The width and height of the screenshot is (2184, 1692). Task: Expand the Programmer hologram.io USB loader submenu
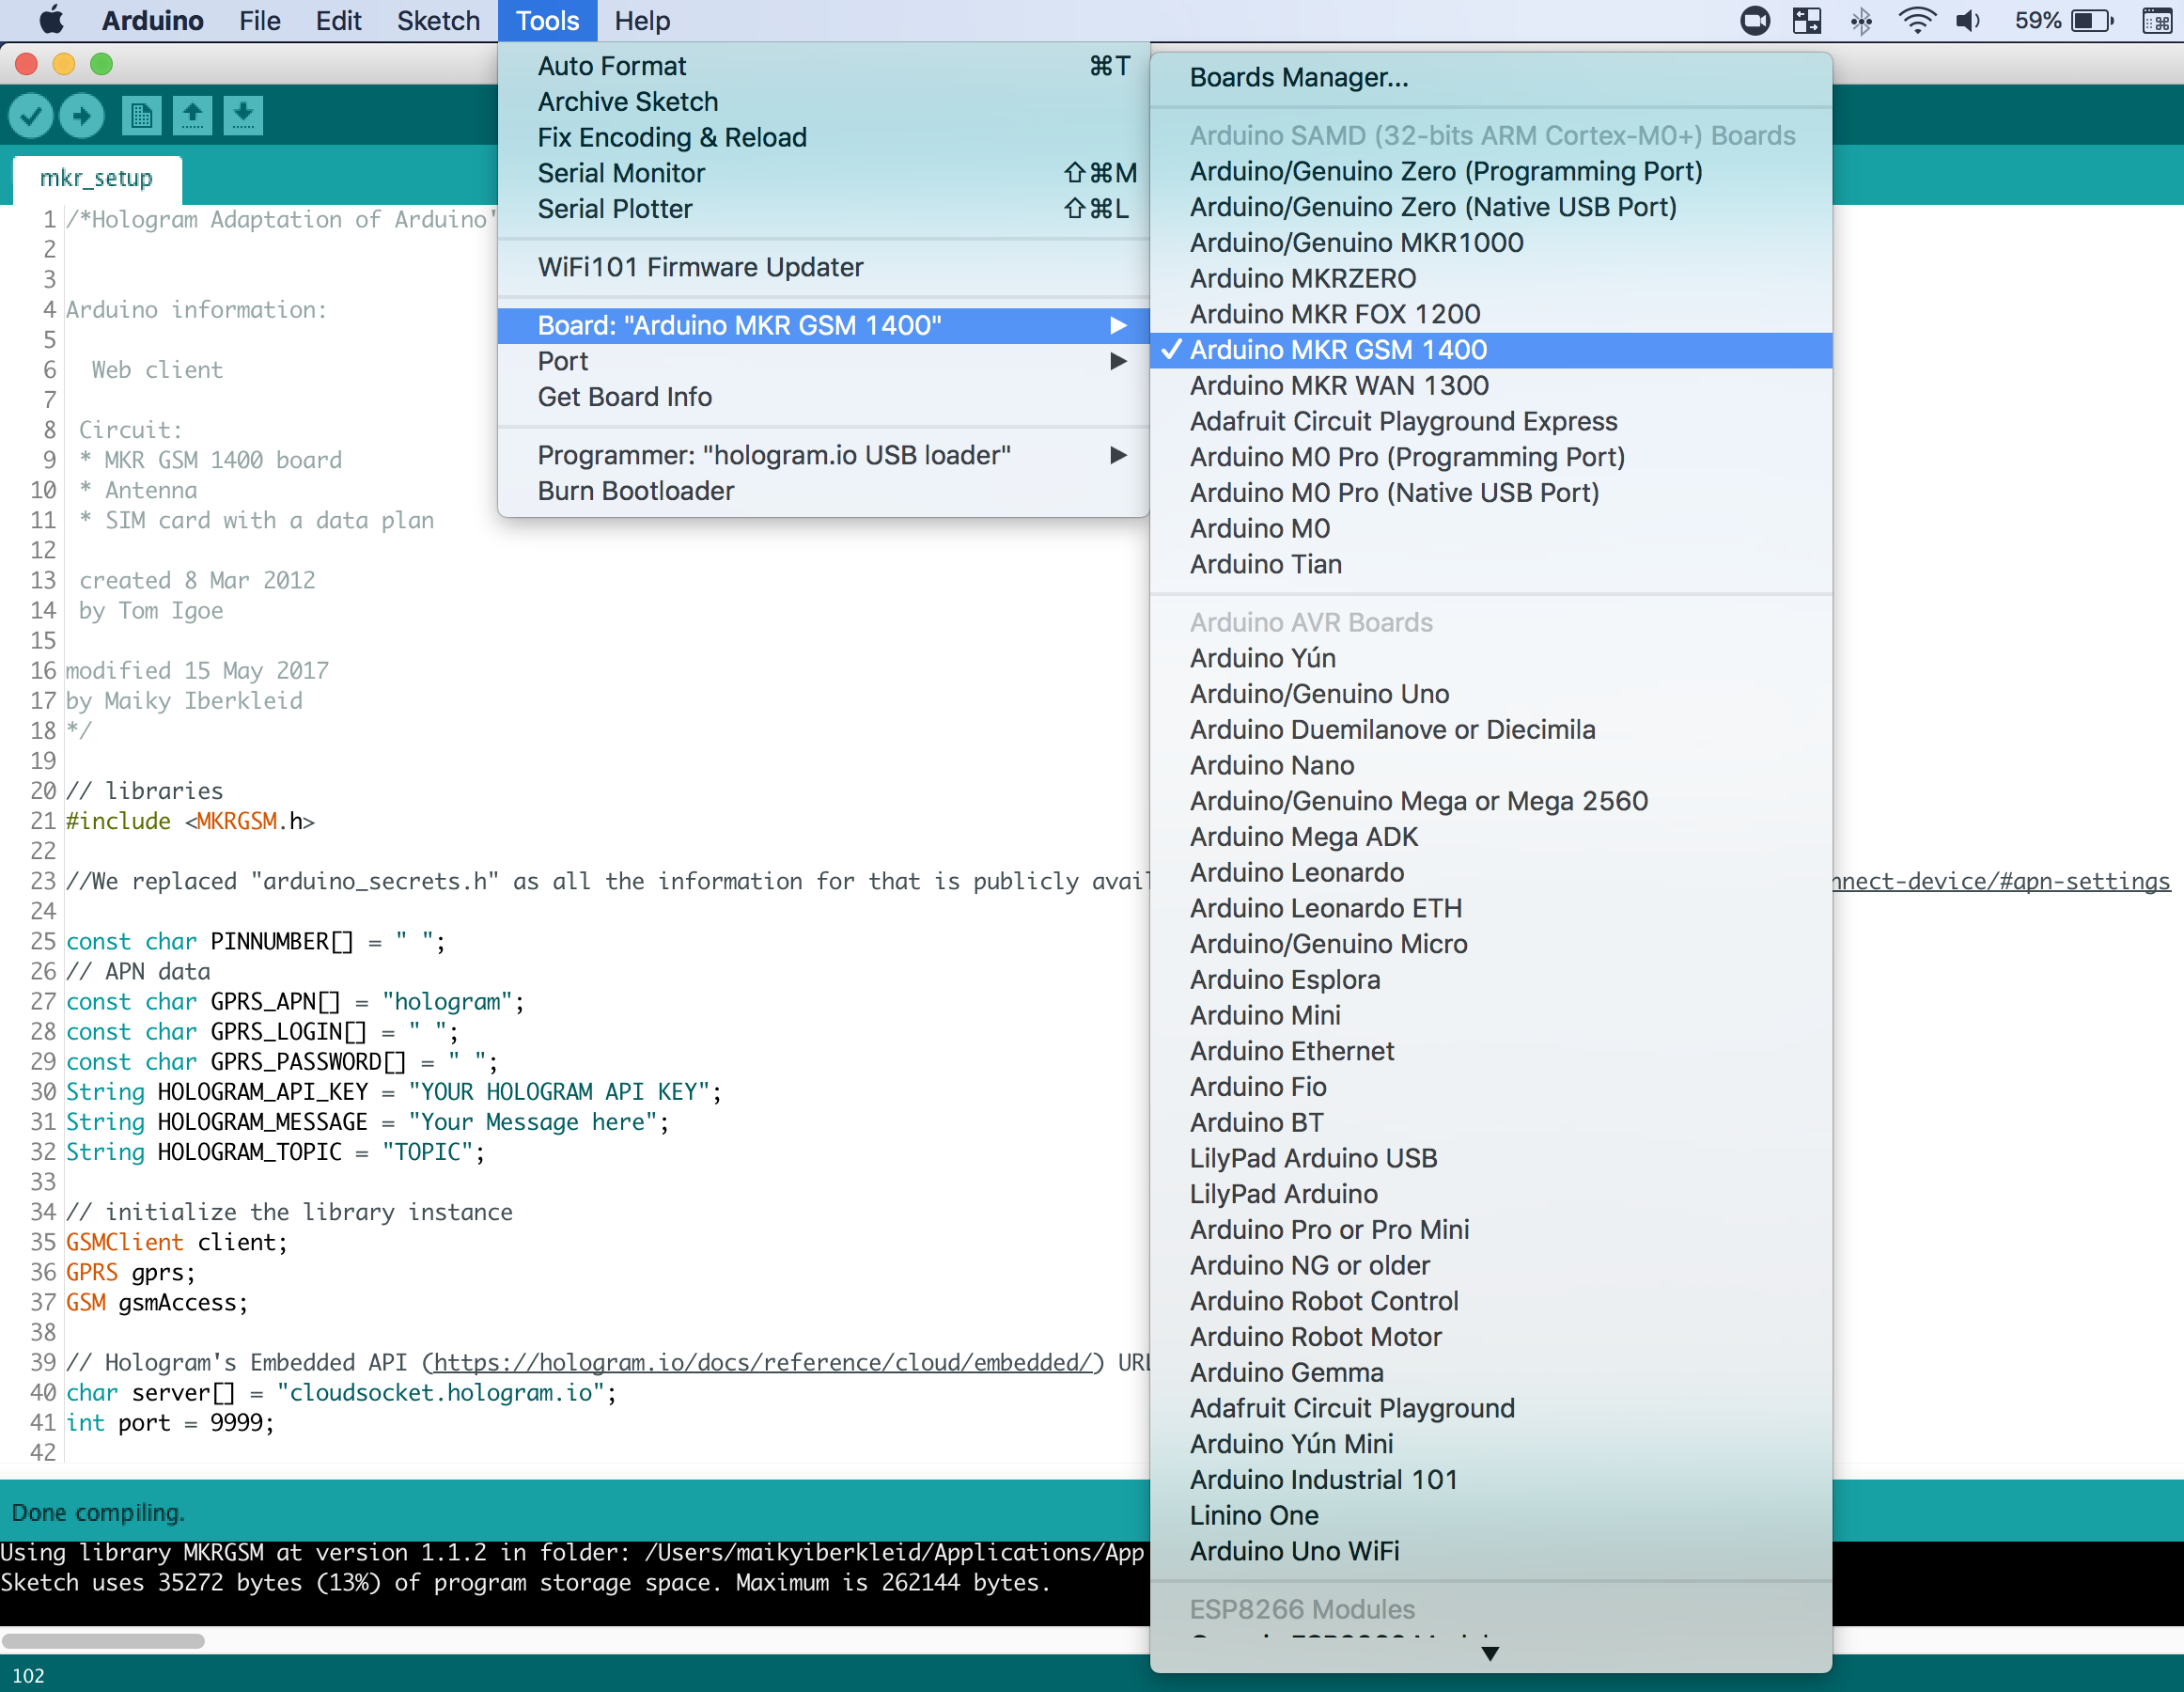[823, 456]
